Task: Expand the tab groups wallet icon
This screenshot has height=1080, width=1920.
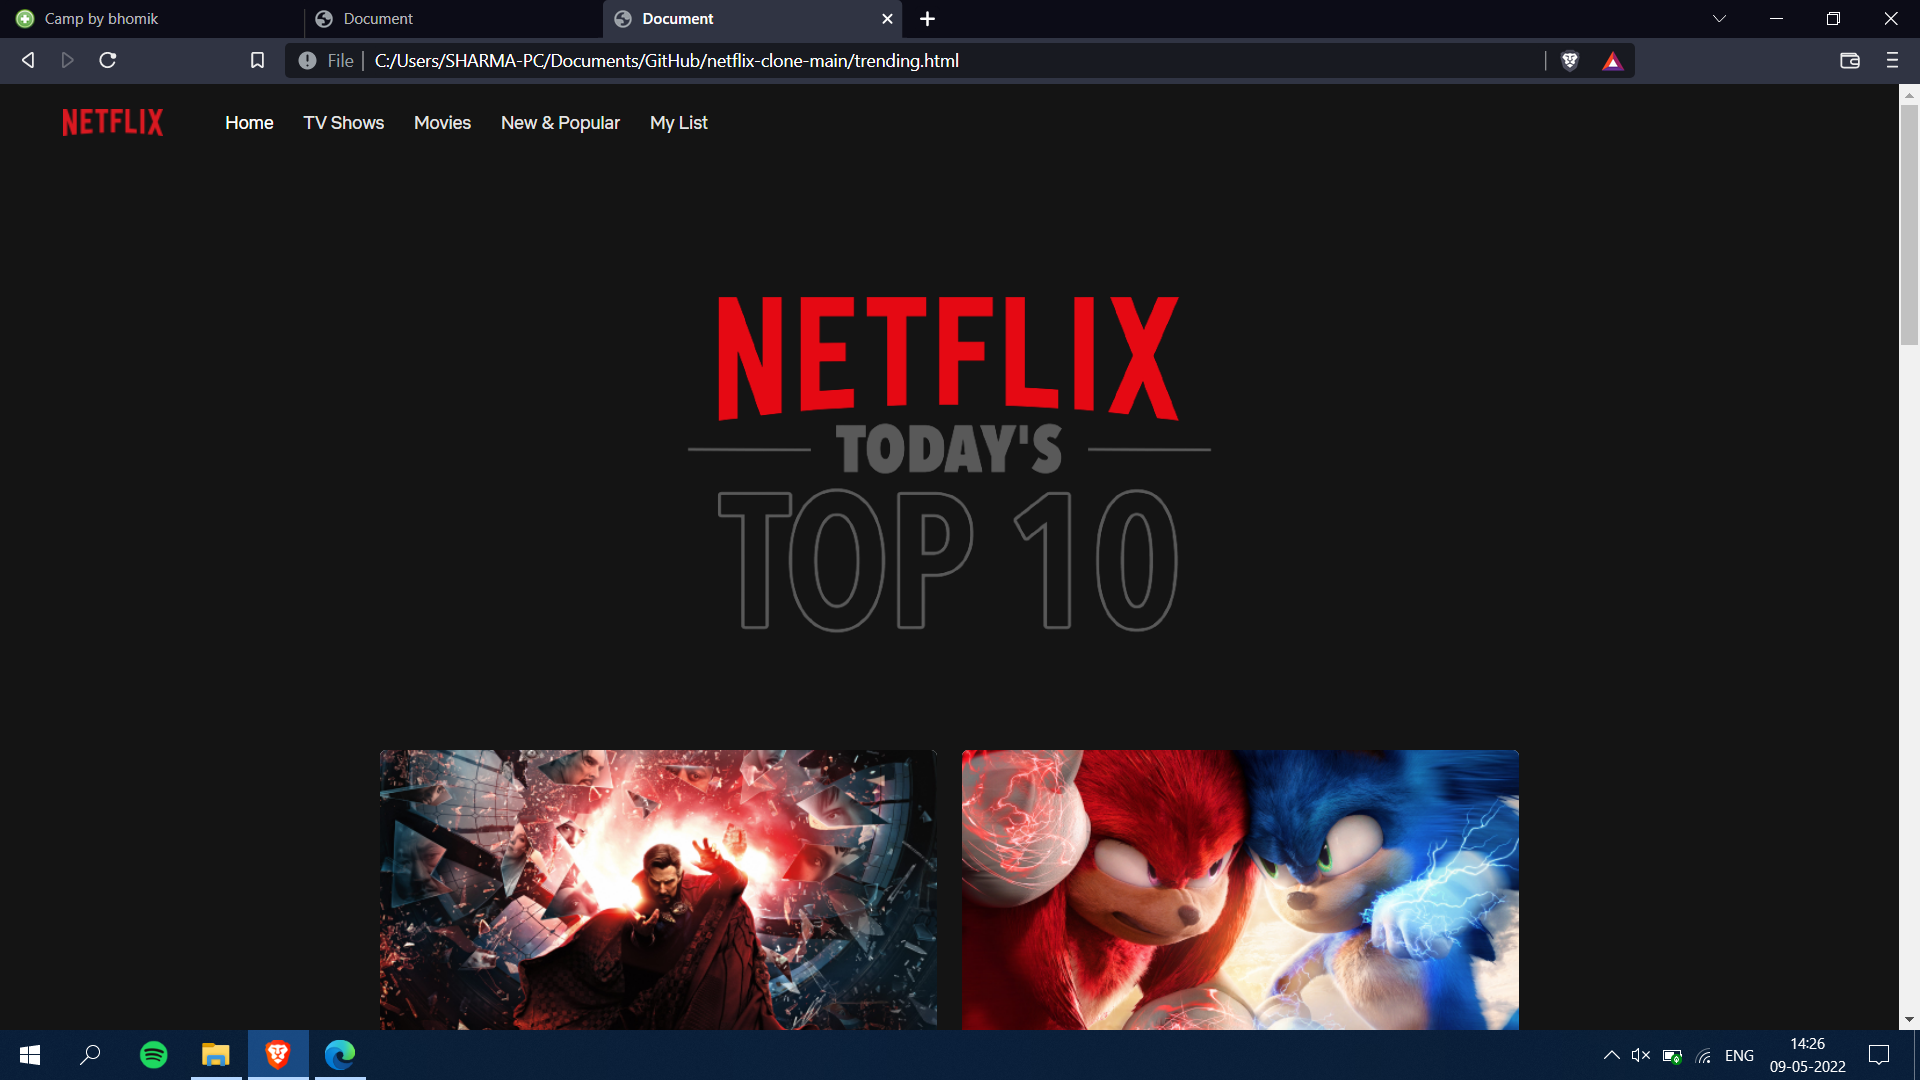Action: (x=1849, y=61)
